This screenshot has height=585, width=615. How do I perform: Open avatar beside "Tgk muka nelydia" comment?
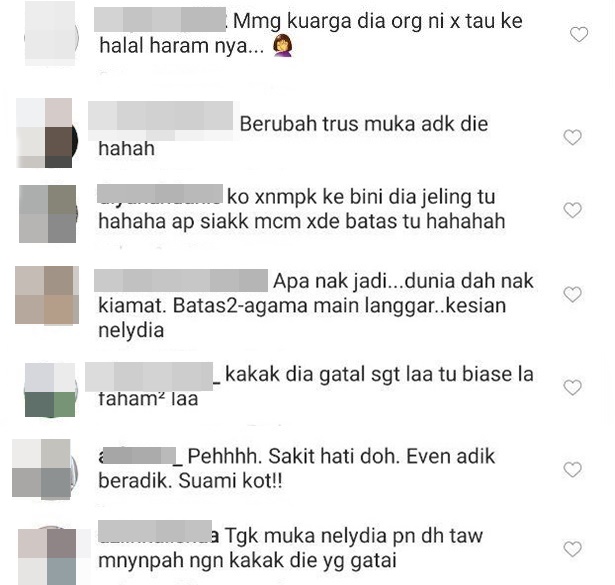(48, 555)
